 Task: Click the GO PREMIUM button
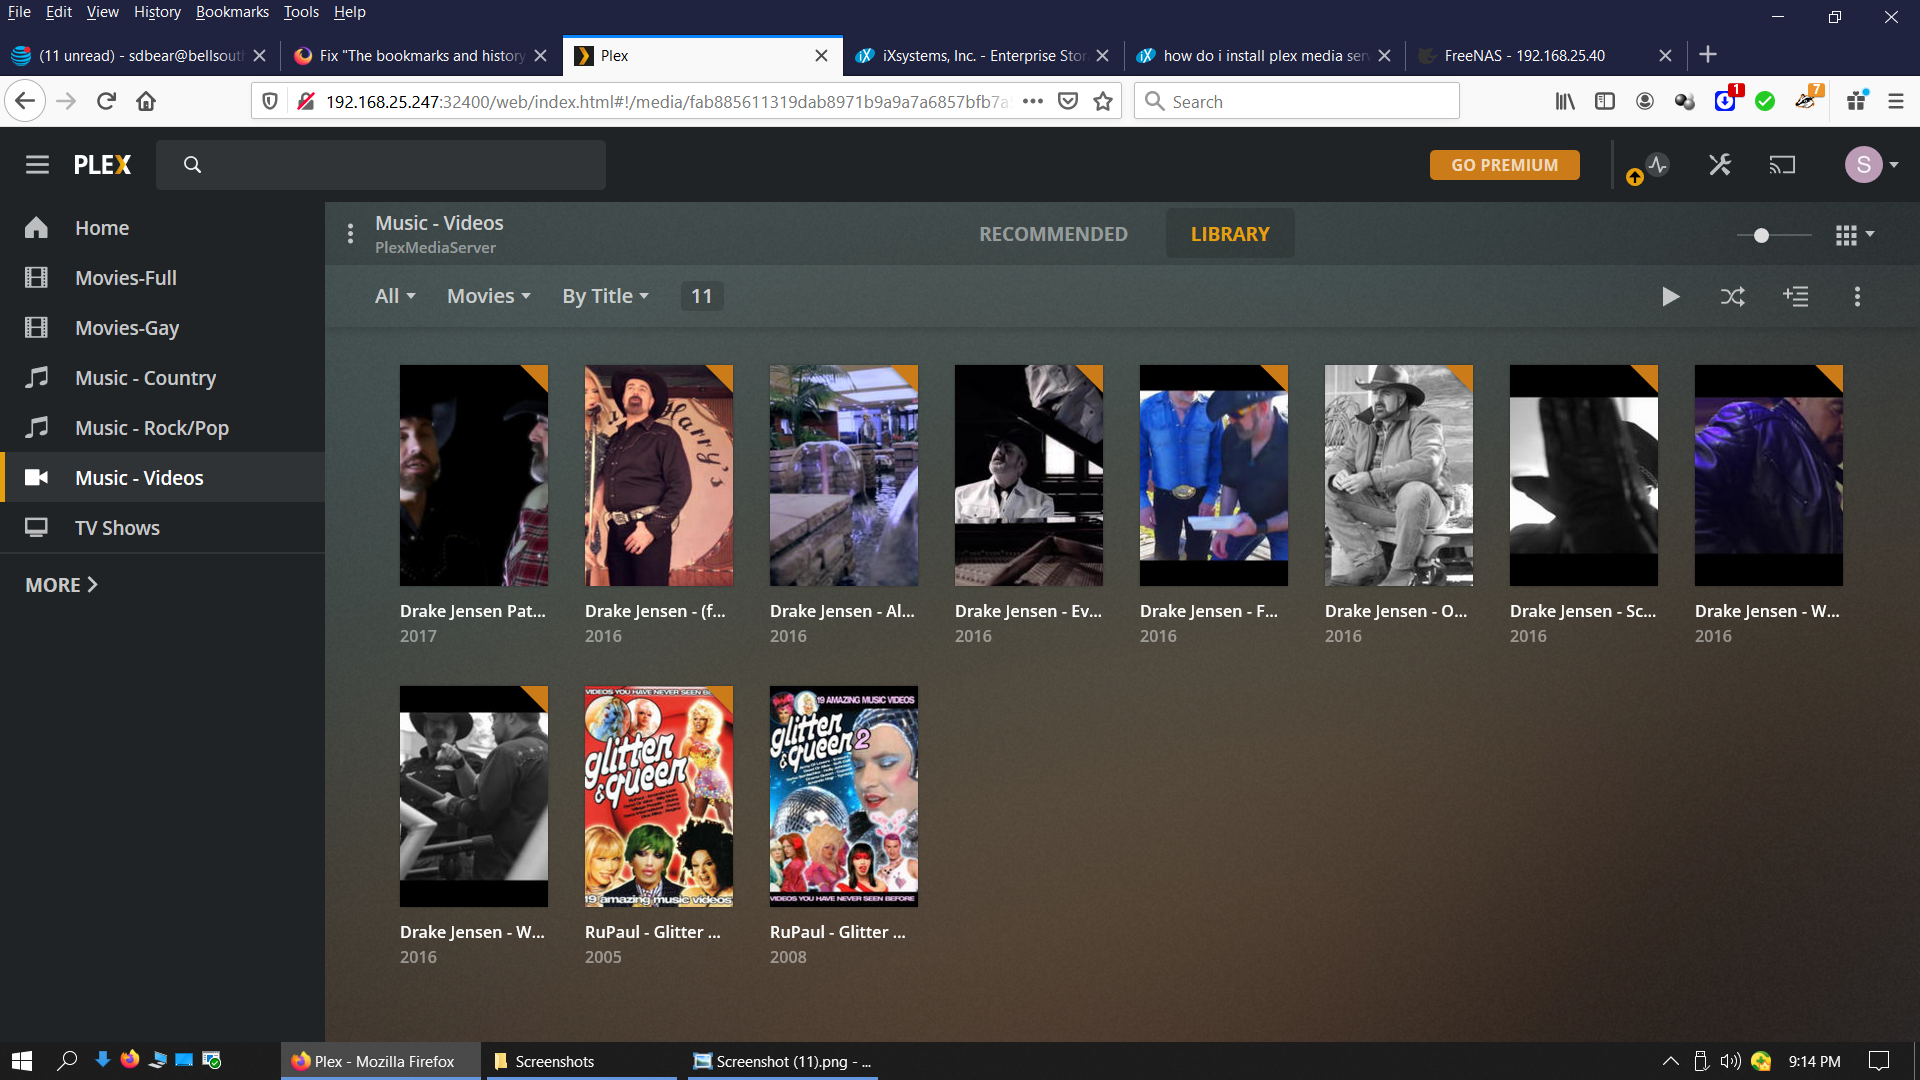(1504, 165)
